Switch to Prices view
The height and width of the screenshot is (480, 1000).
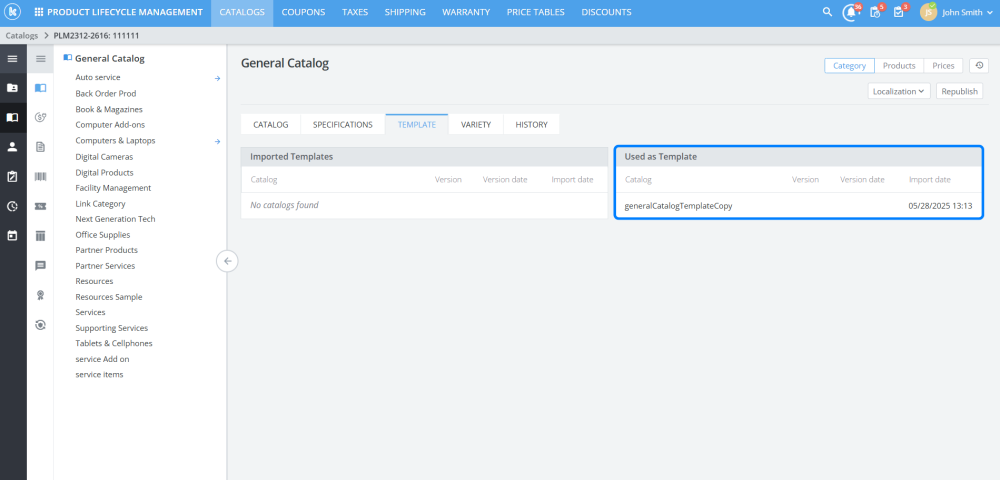(943, 66)
